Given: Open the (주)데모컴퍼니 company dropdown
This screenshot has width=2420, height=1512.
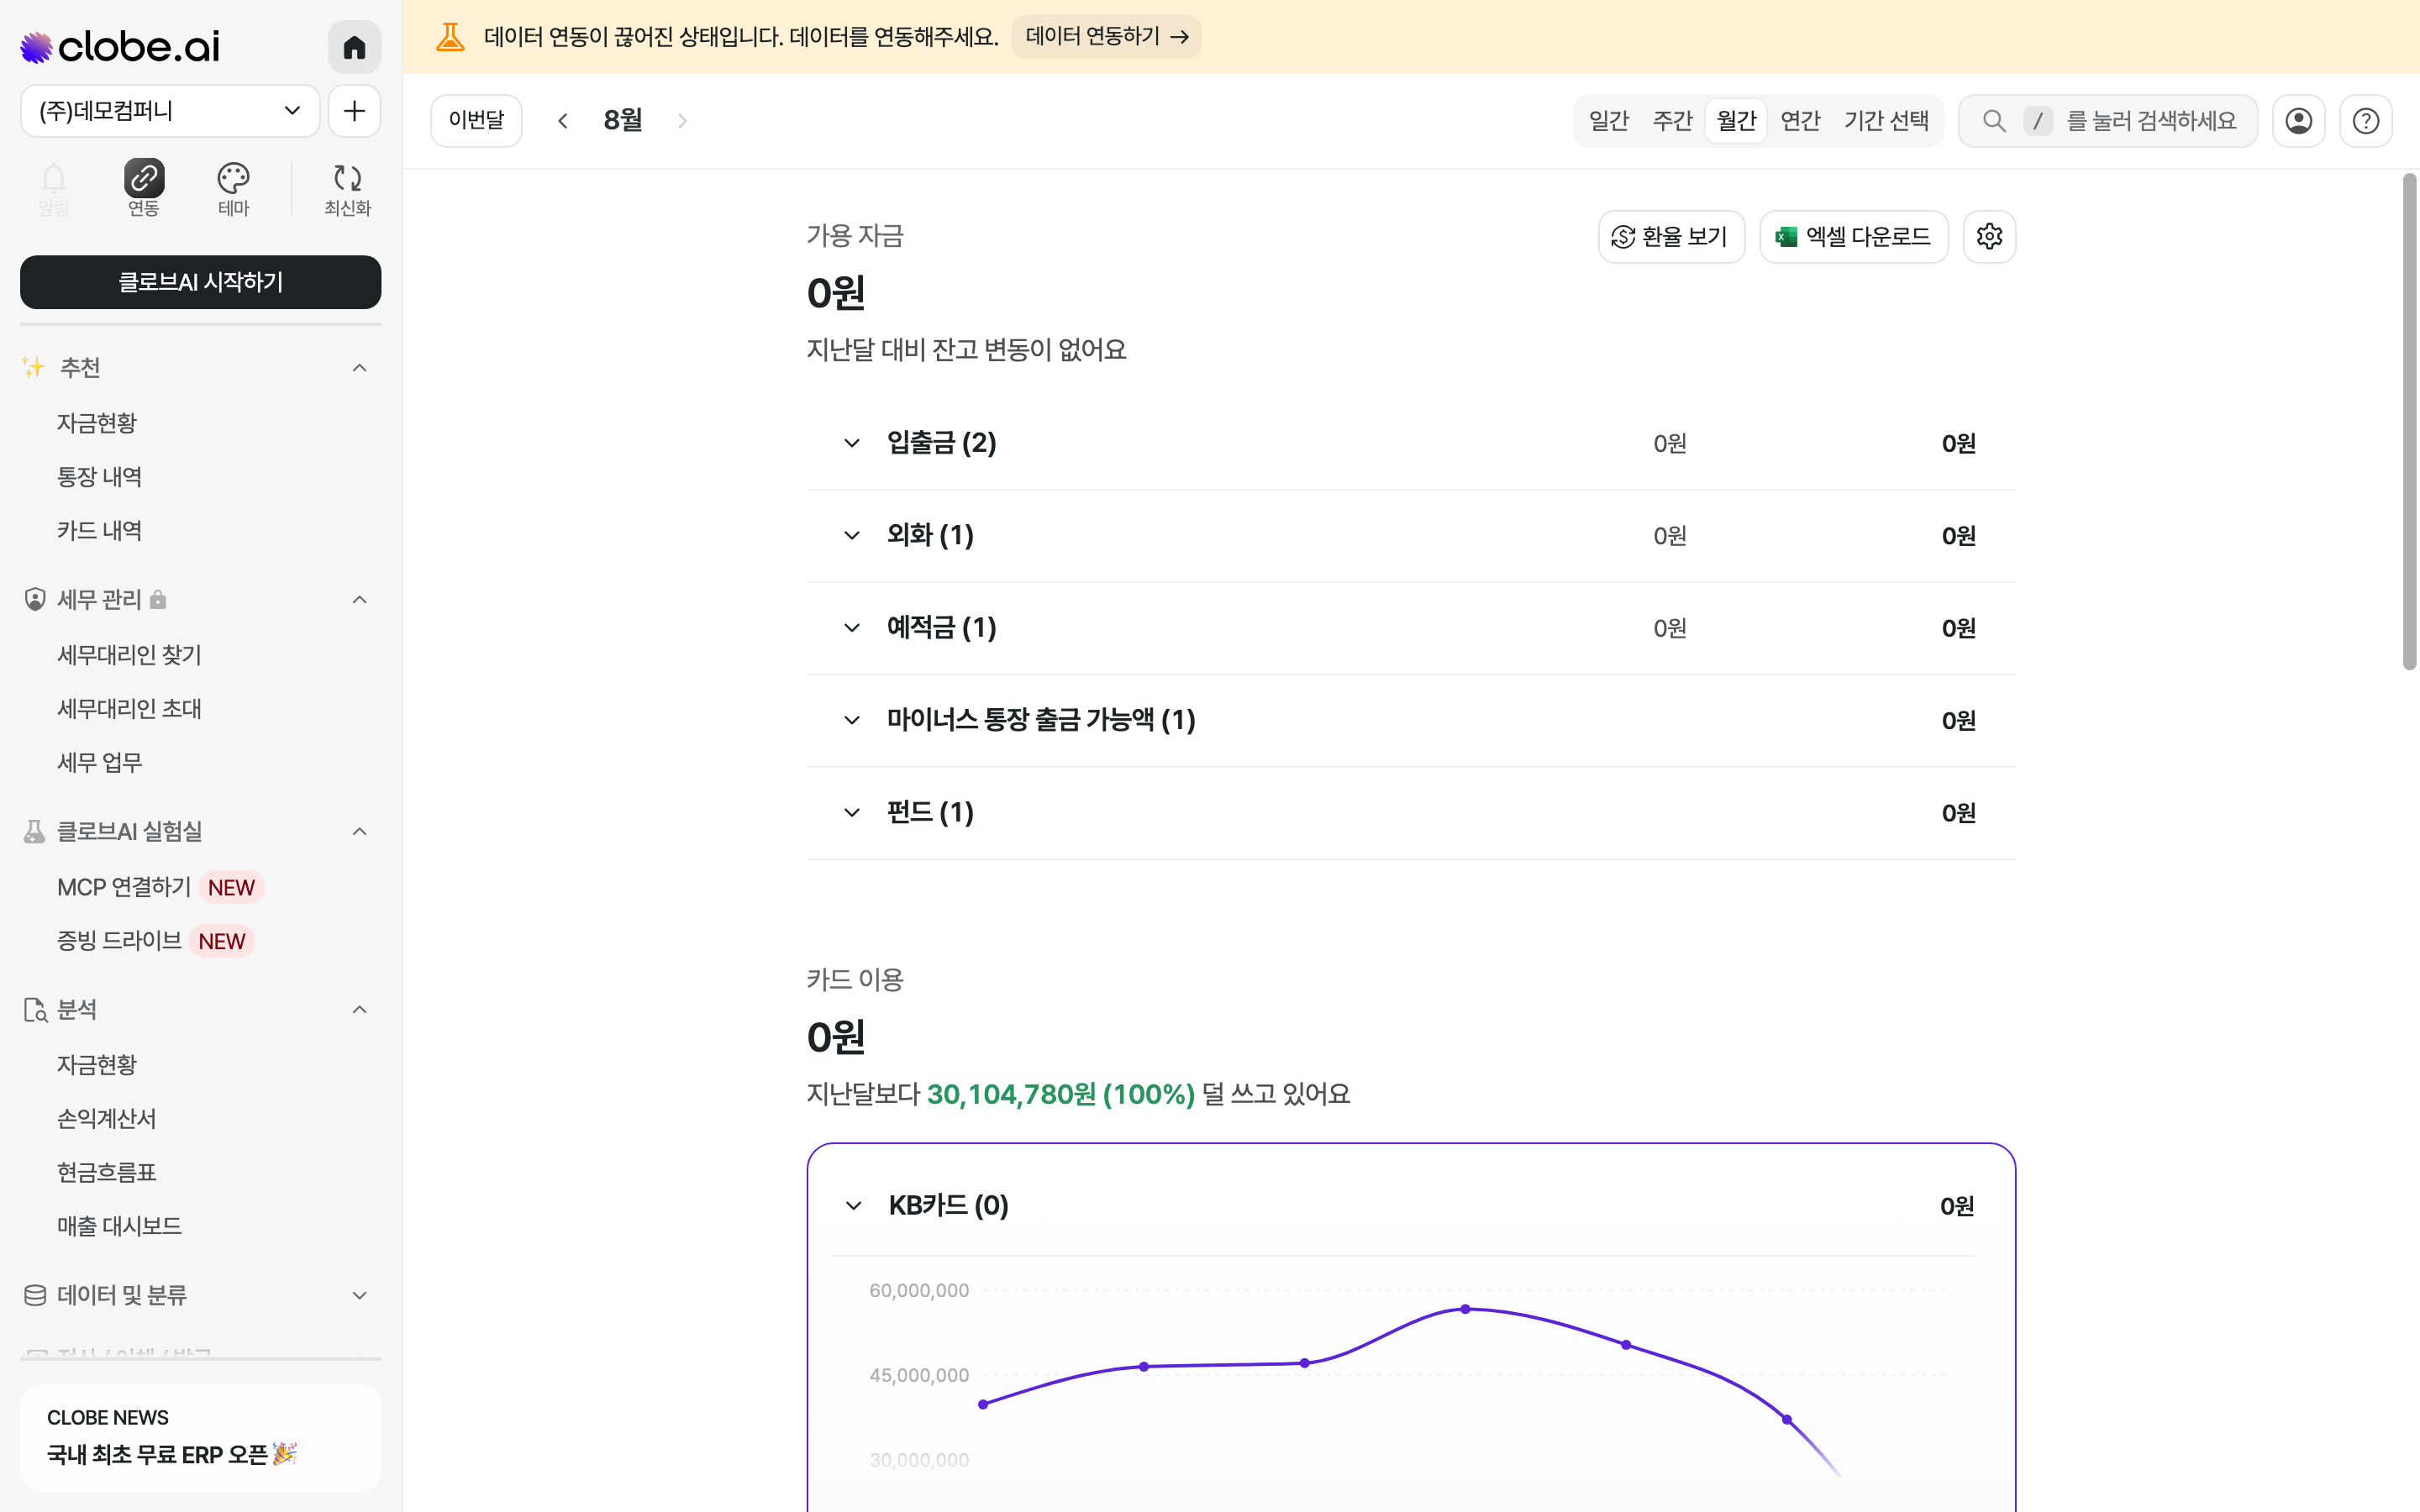Looking at the screenshot, I should tap(170, 111).
